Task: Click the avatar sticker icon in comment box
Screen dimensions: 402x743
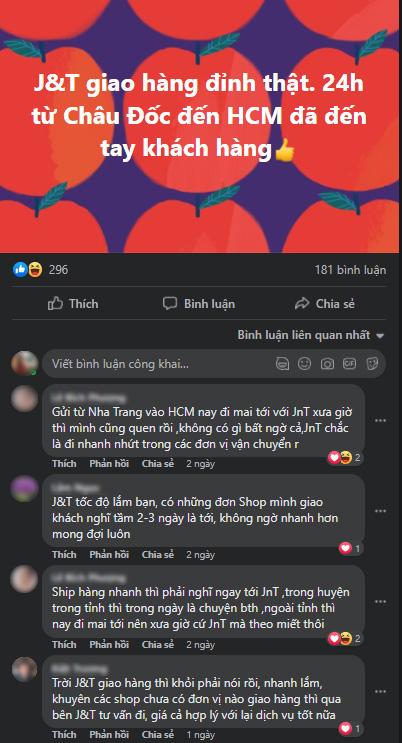Action: [283, 364]
